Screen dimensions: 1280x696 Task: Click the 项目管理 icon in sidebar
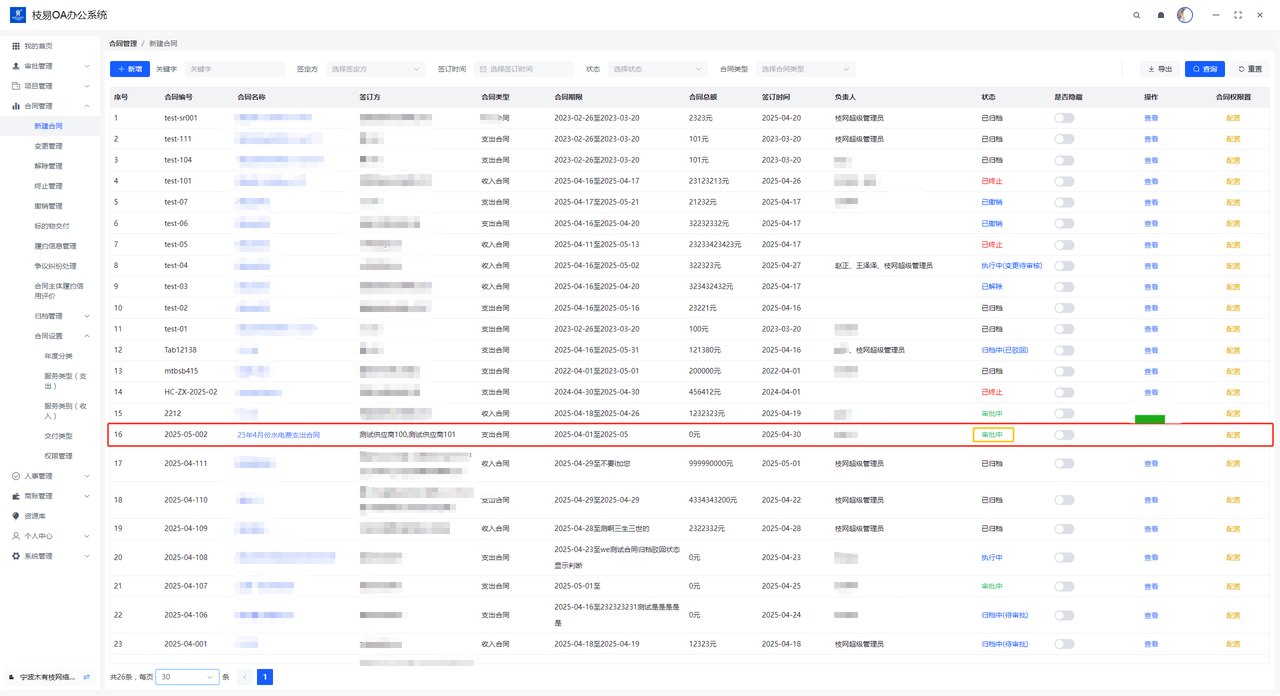16,86
